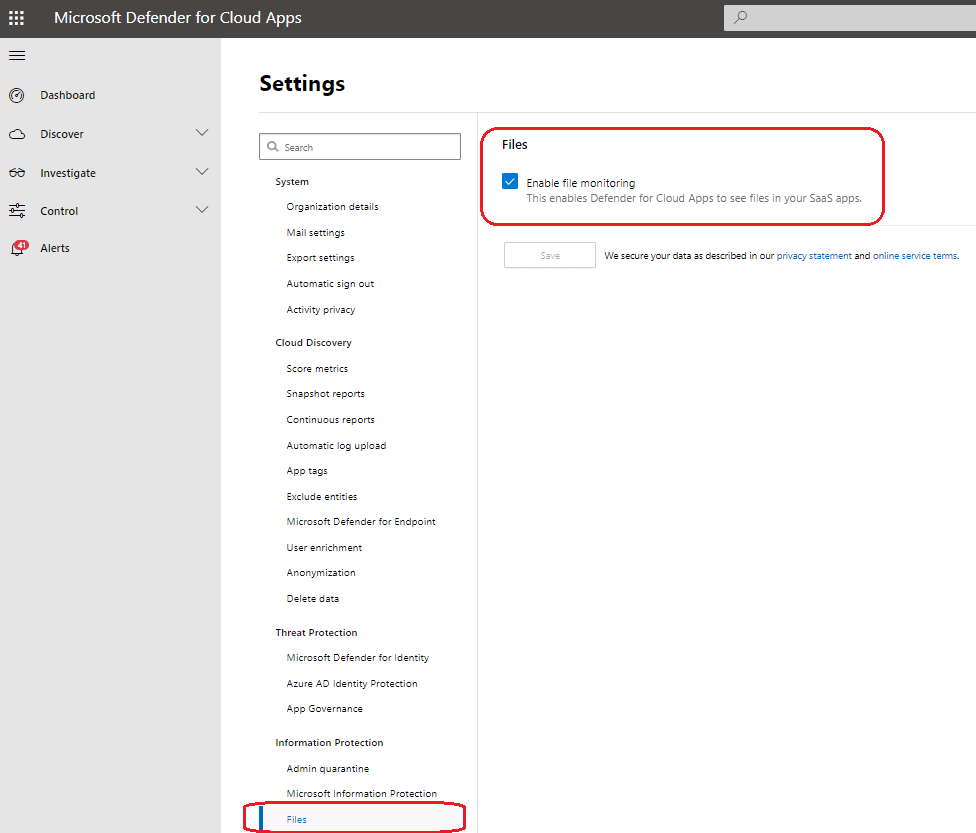This screenshot has height=833, width=976.
Task: Click the Investigate glasses icon
Action: tap(17, 173)
